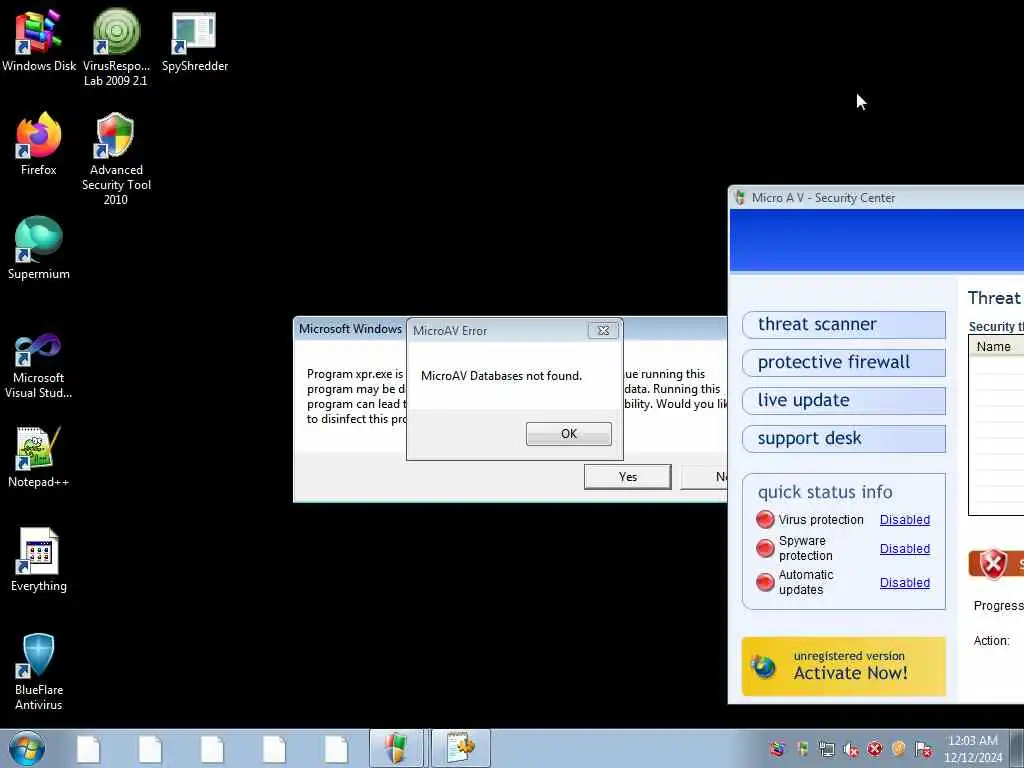Click the Micro A V title bar icon
1024x768 pixels.
(x=740, y=198)
